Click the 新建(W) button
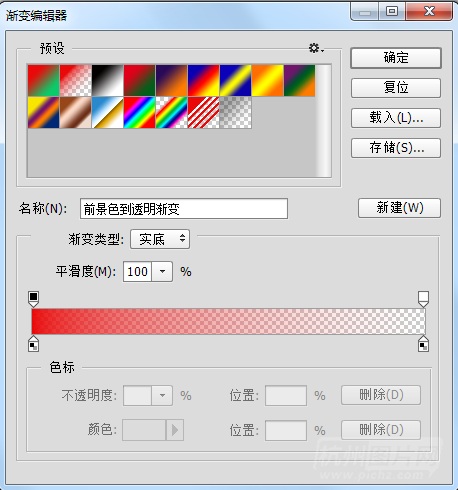This screenshot has width=458, height=490. [400, 208]
